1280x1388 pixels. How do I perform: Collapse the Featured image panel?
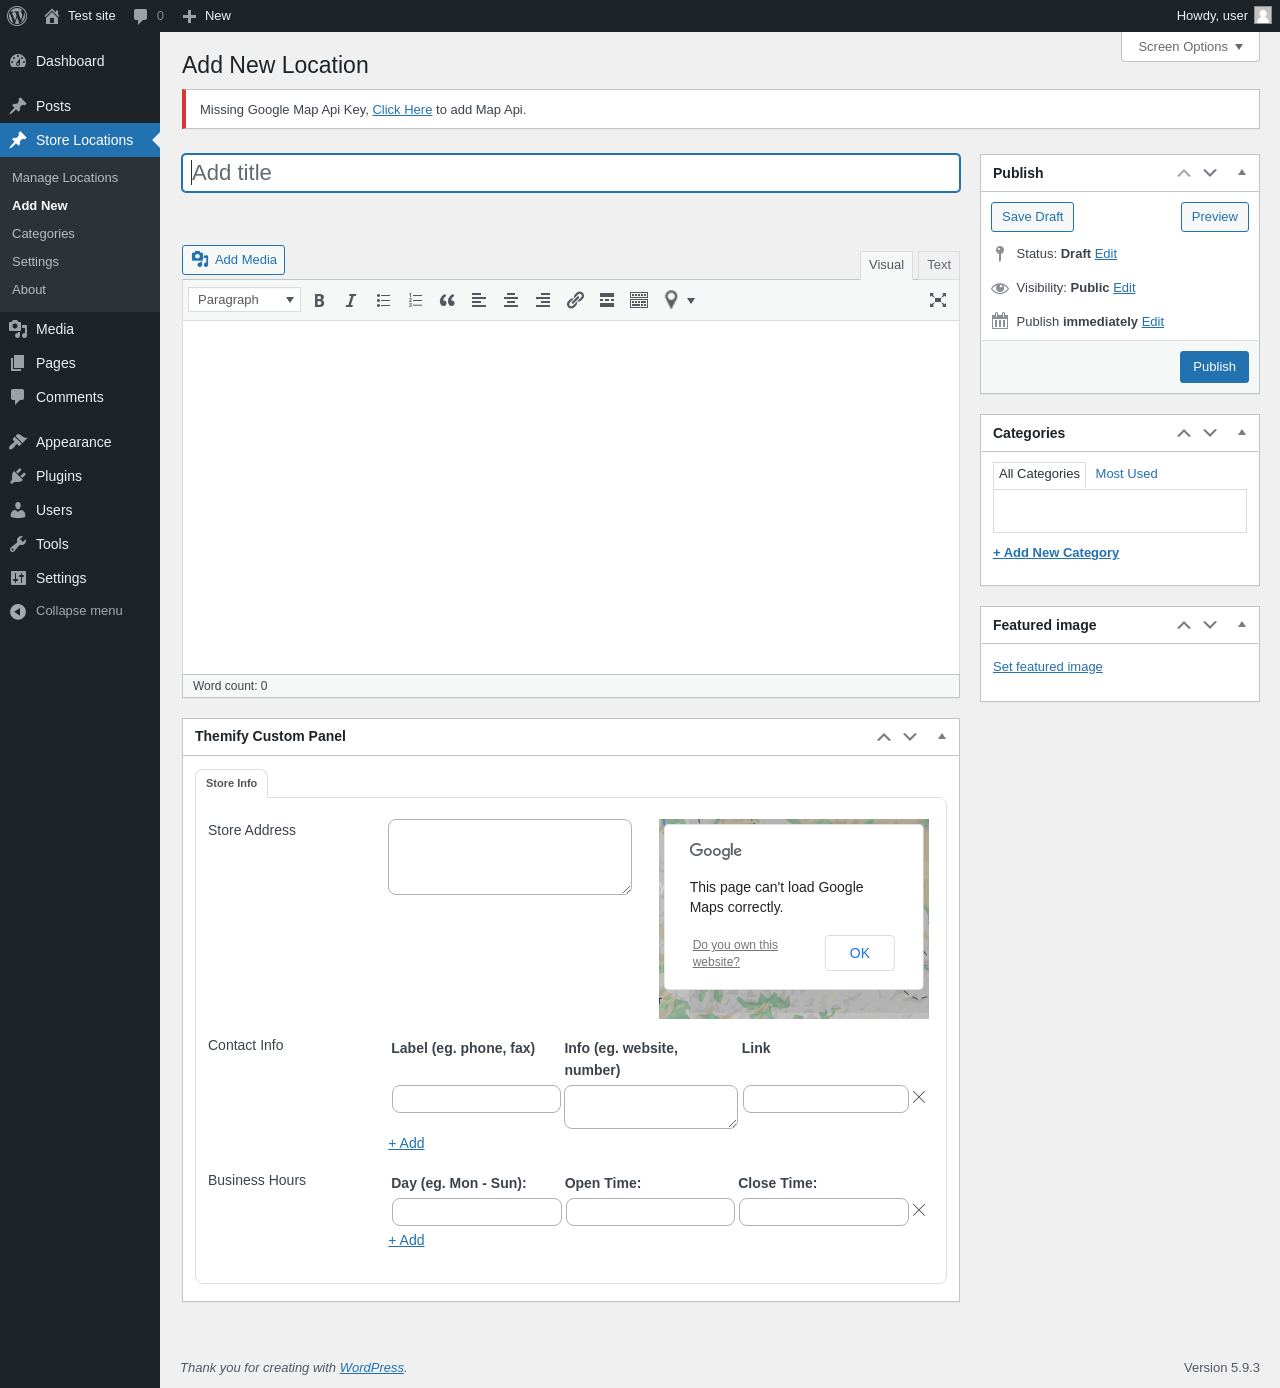(1242, 625)
